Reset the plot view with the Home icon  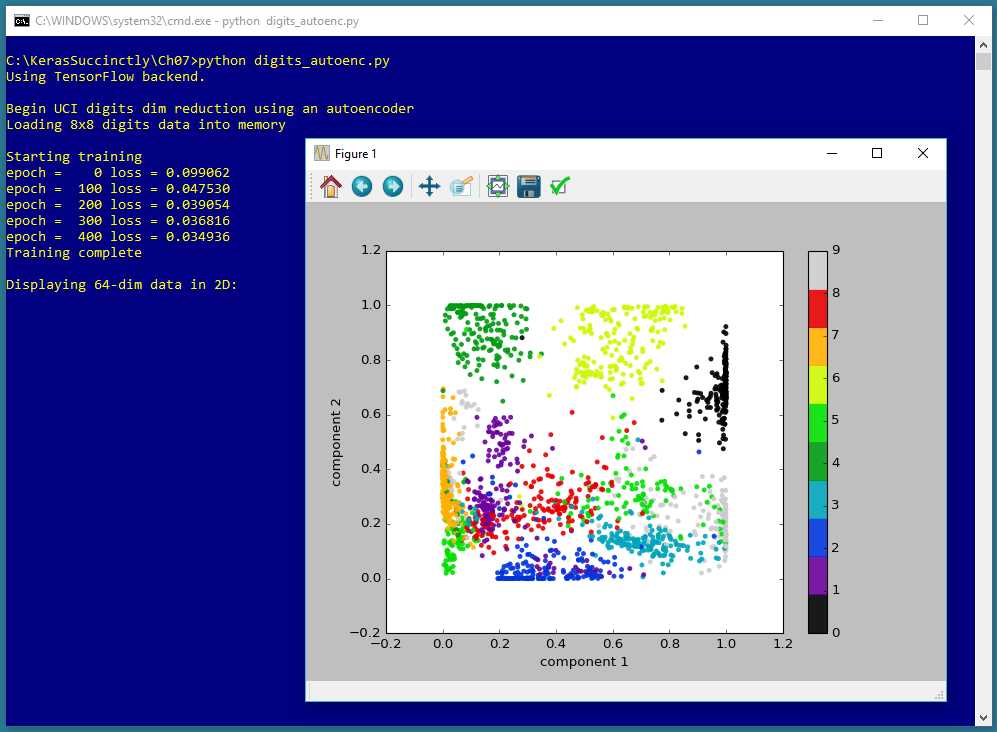coord(330,185)
